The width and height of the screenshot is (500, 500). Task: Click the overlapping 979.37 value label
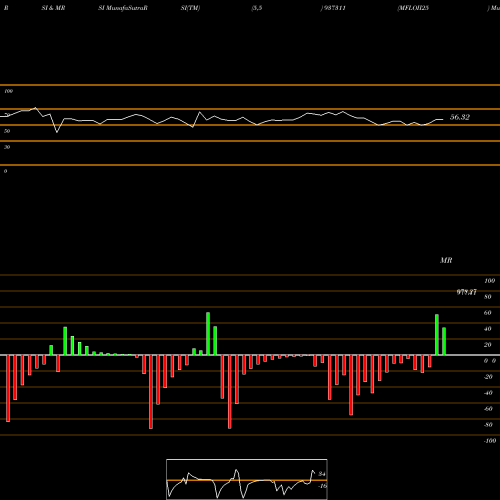coord(466,292)
